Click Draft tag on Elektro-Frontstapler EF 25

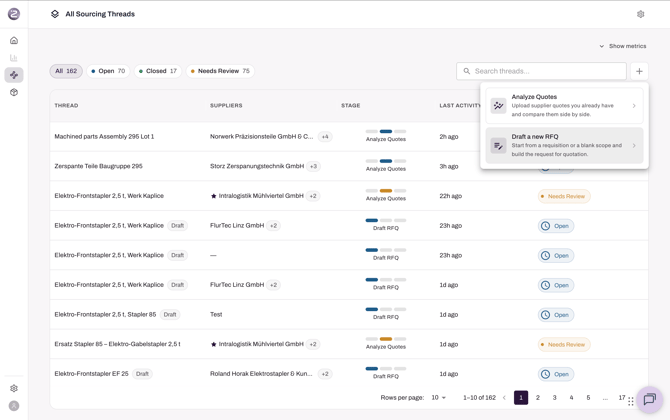[142, 374]
